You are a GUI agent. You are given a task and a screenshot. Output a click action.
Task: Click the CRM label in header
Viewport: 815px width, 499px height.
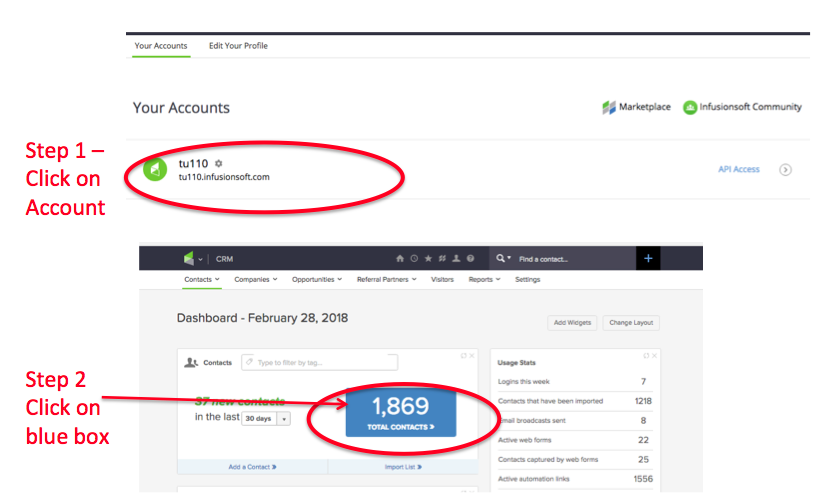[225, 259]
